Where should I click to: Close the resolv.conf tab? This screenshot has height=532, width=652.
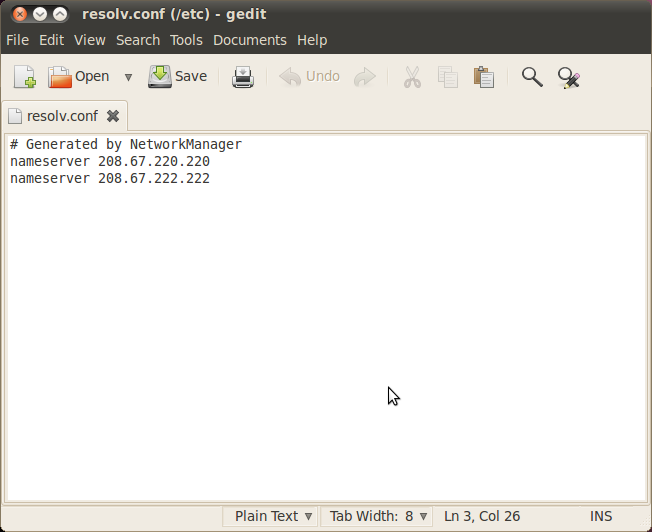pyautogui.click(x=113, y=116)
